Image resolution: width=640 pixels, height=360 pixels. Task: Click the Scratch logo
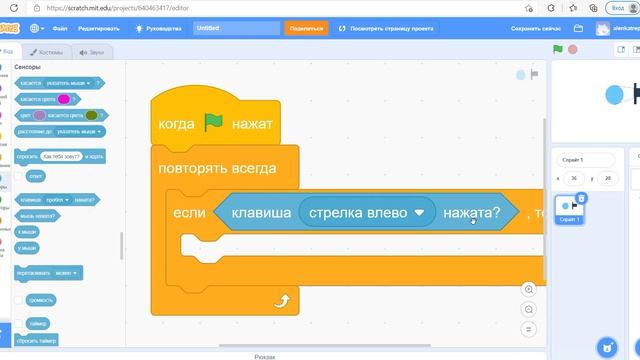point(9,29)
